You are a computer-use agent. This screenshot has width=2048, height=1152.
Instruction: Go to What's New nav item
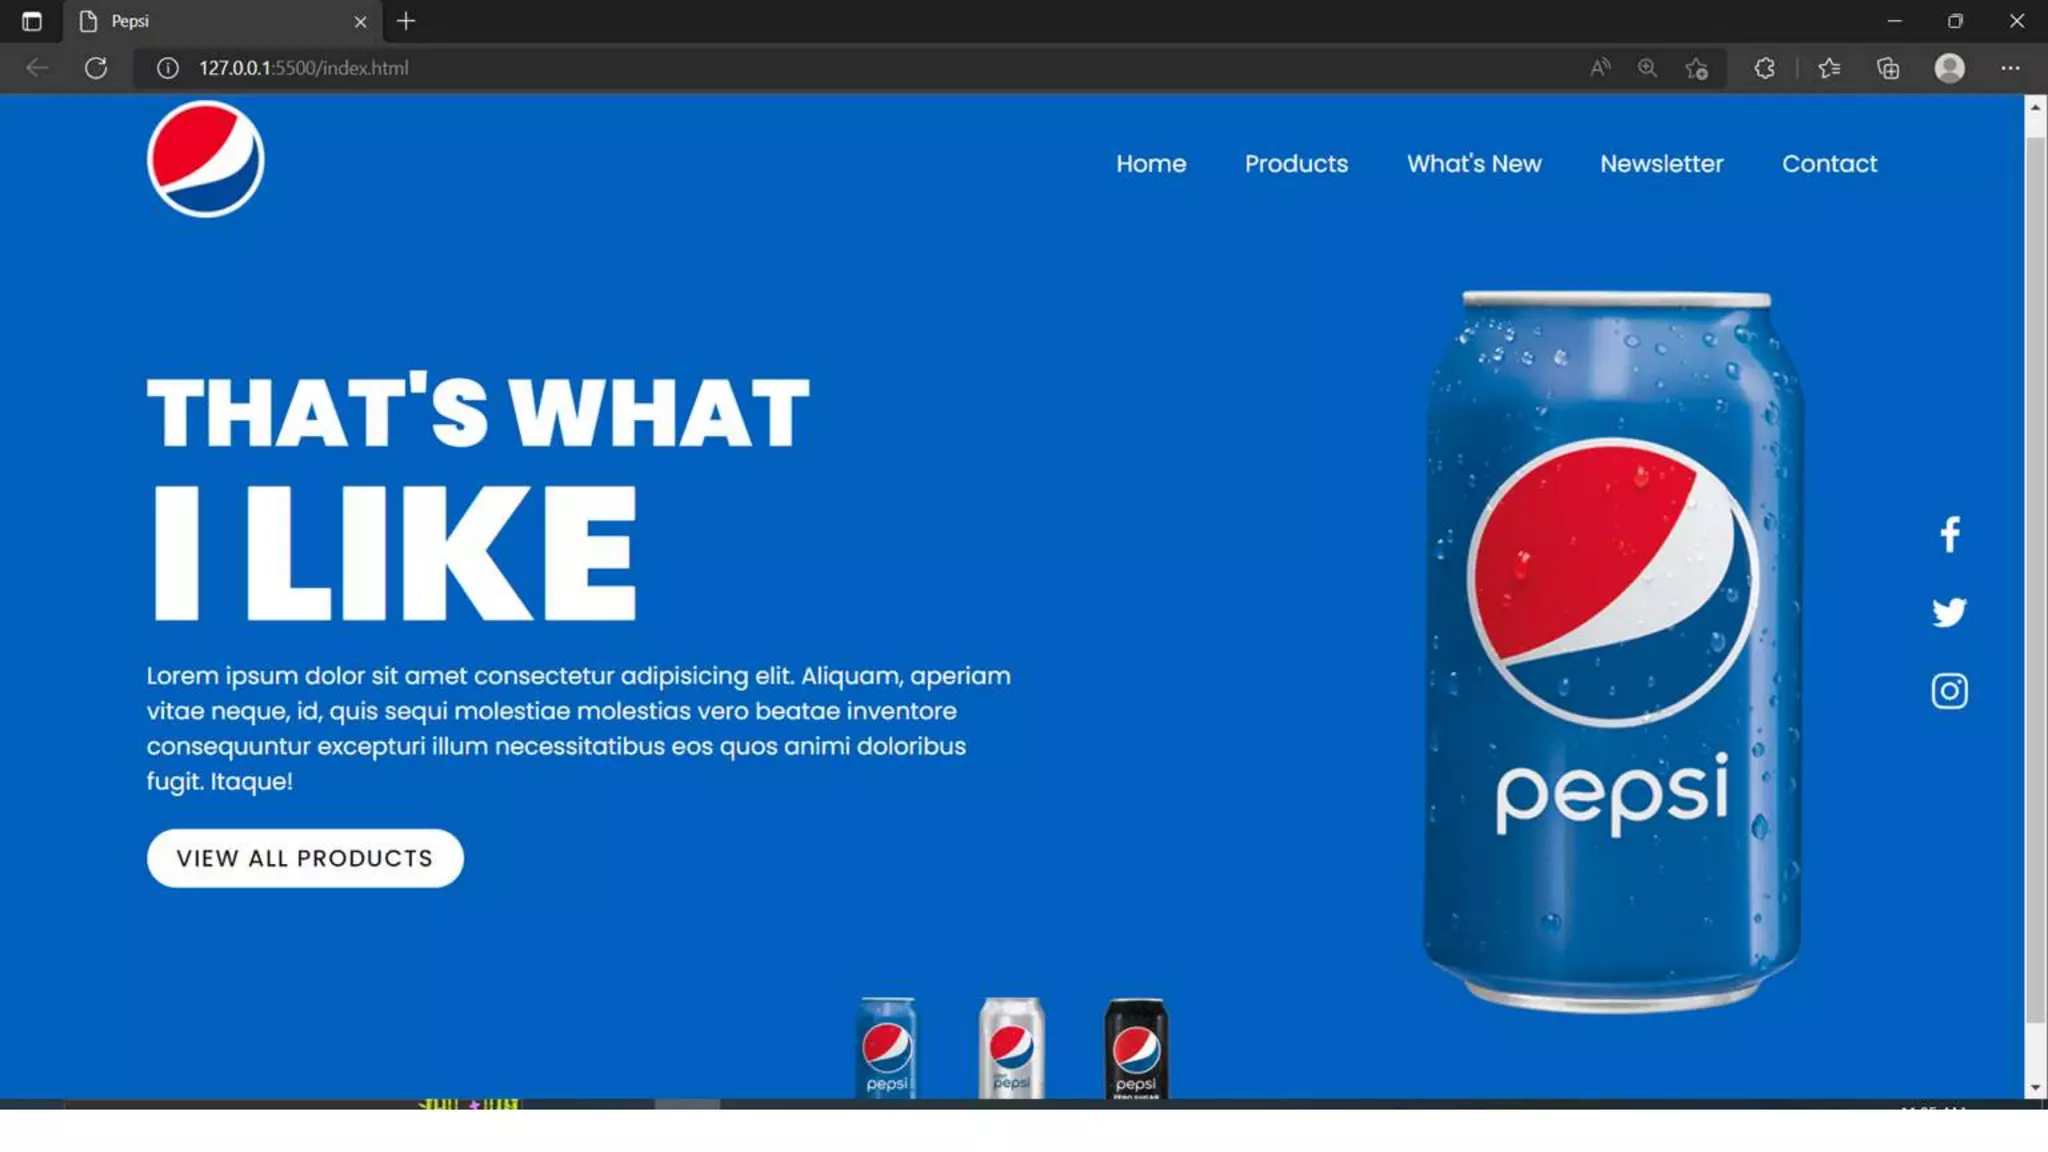(1474, 163)
